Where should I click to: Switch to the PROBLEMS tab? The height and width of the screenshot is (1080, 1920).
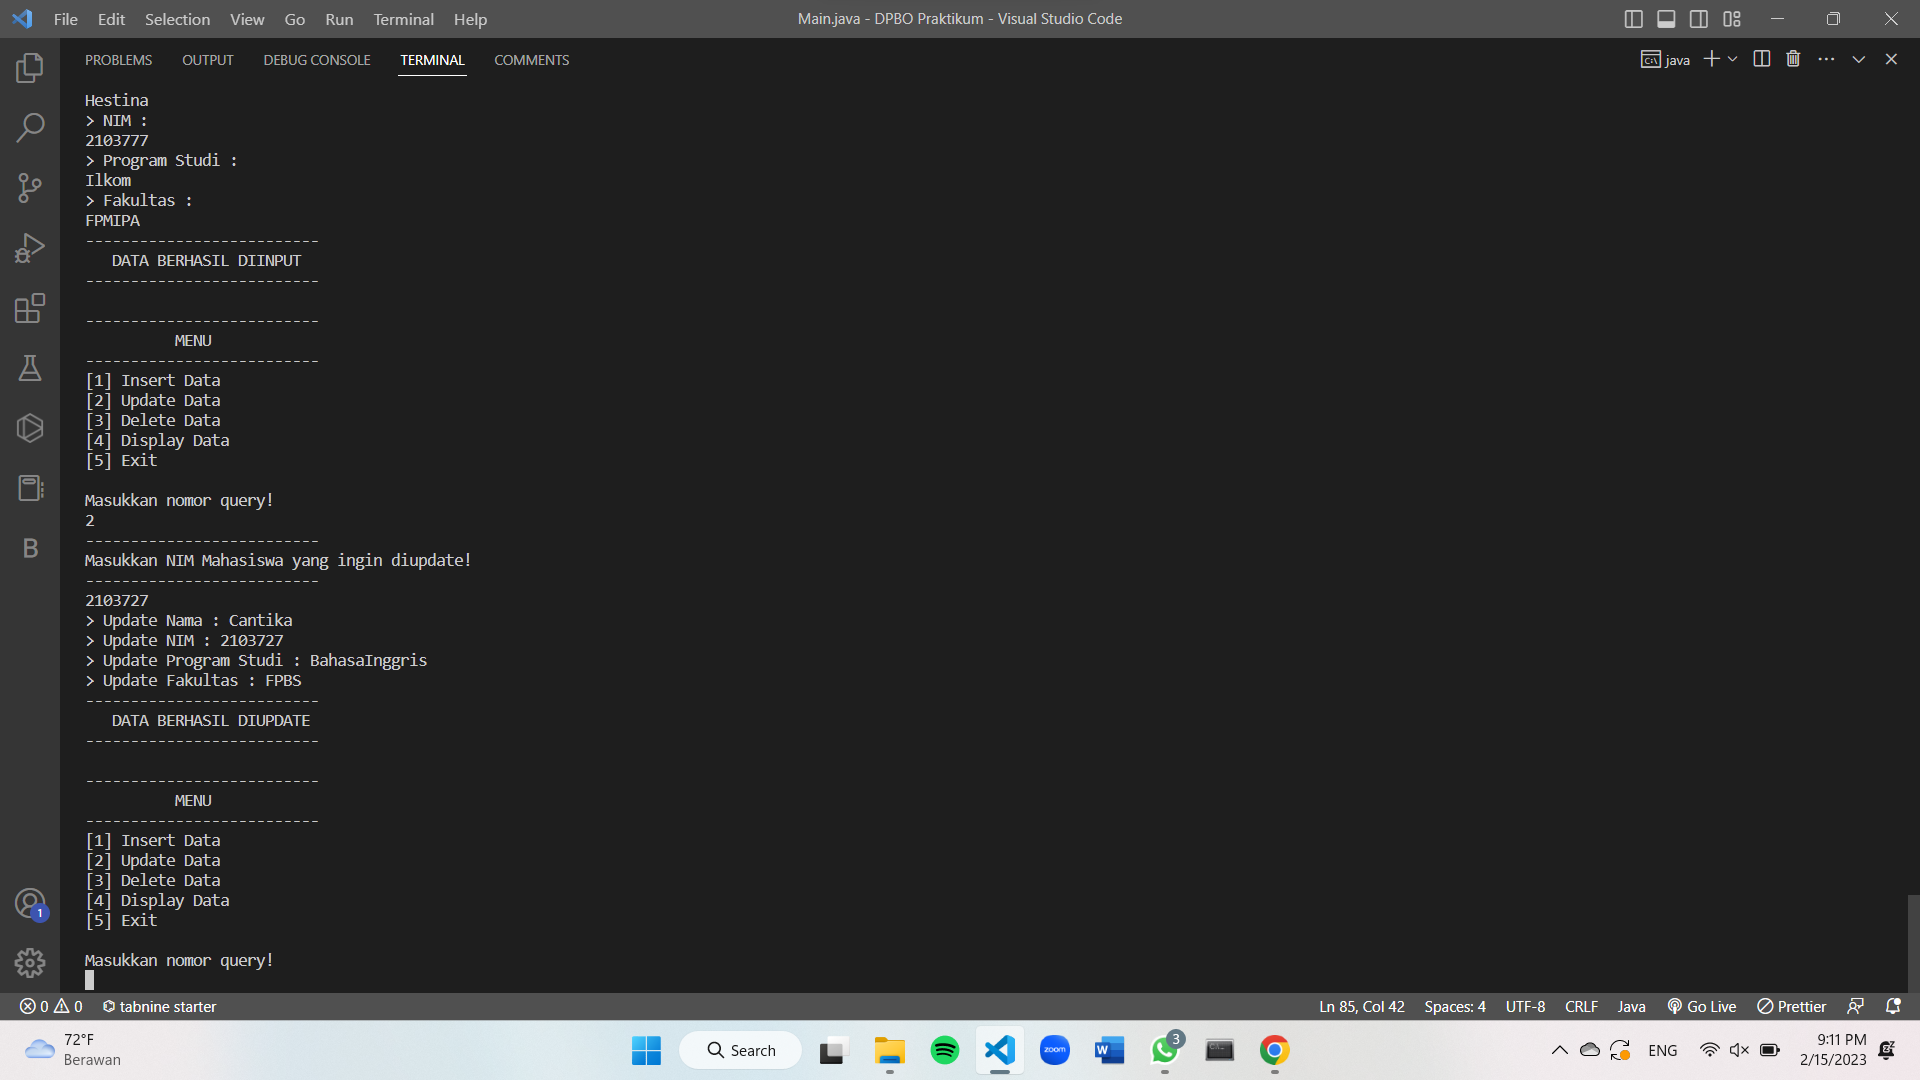pos(119,60)
